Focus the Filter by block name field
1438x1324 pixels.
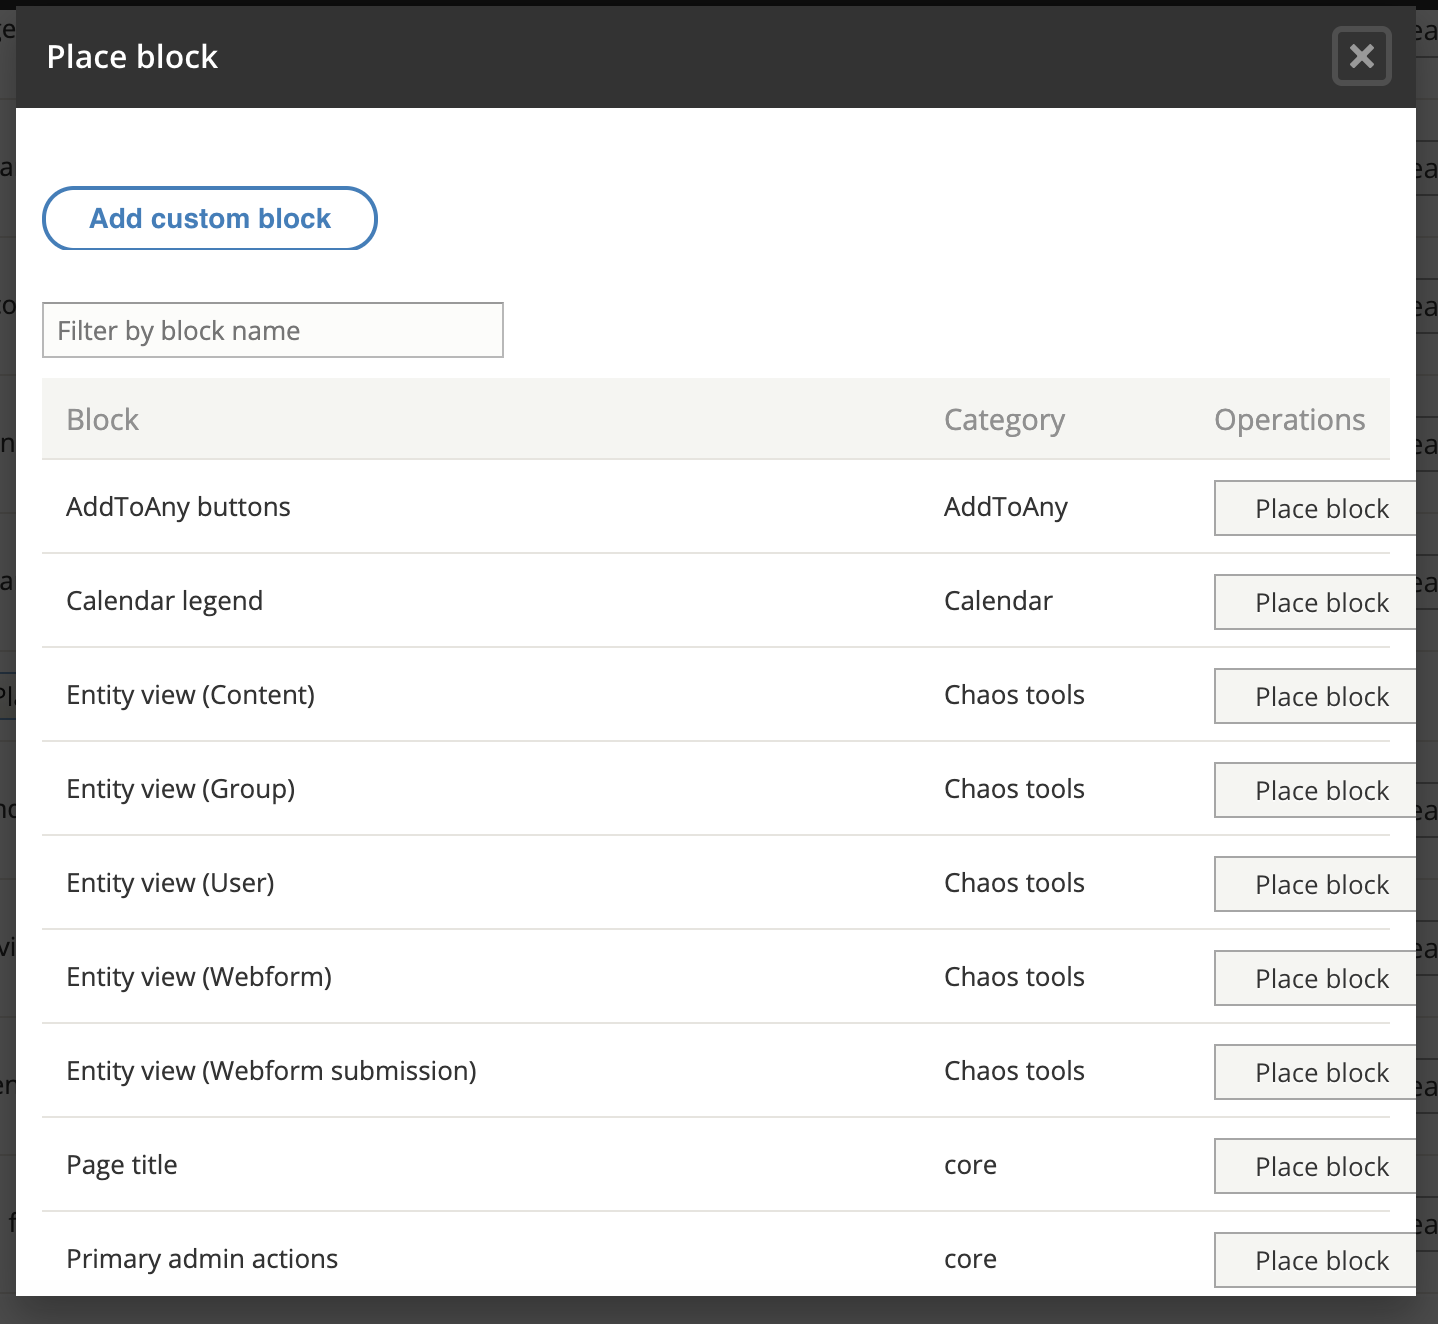point(273,330)
